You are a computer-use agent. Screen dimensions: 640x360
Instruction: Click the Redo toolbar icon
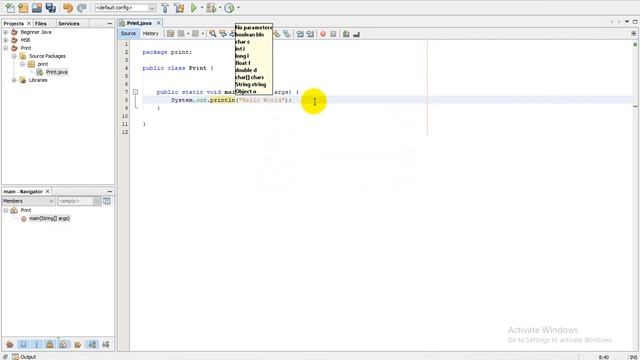pyautogui.click(x=82, y=7)
